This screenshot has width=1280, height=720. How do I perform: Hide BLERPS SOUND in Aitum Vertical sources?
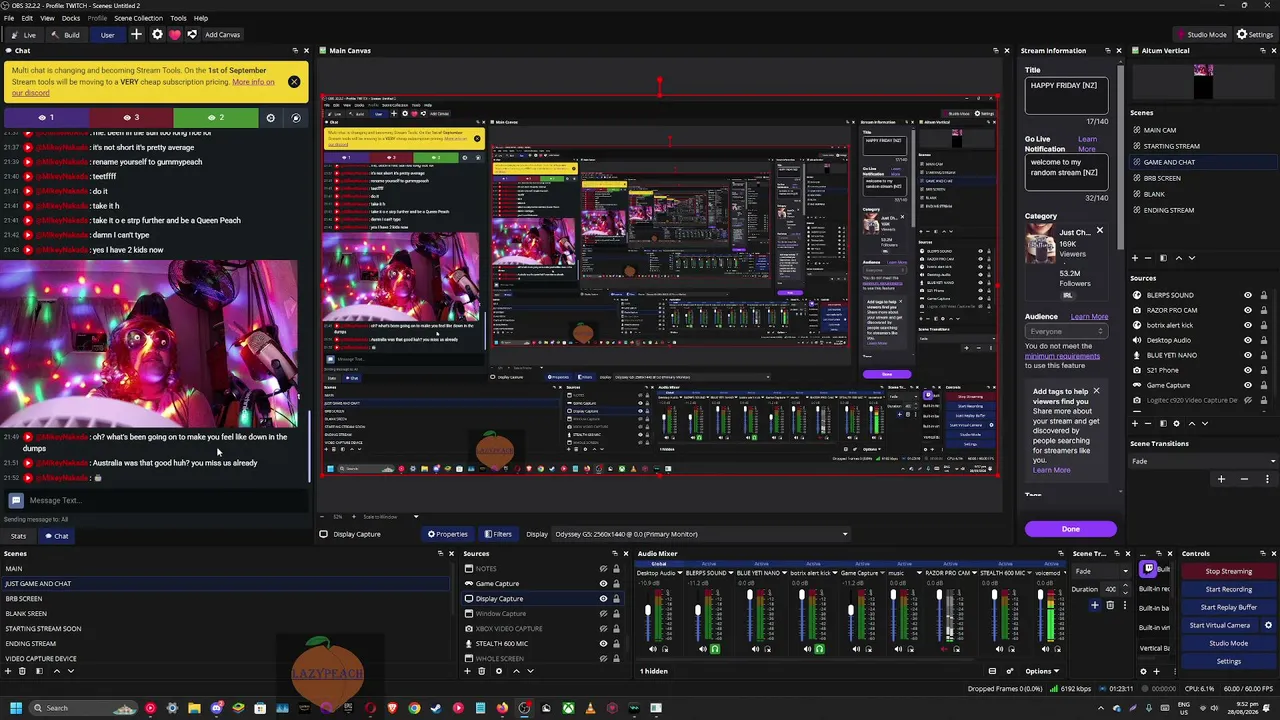click(x=1248, y=295)
